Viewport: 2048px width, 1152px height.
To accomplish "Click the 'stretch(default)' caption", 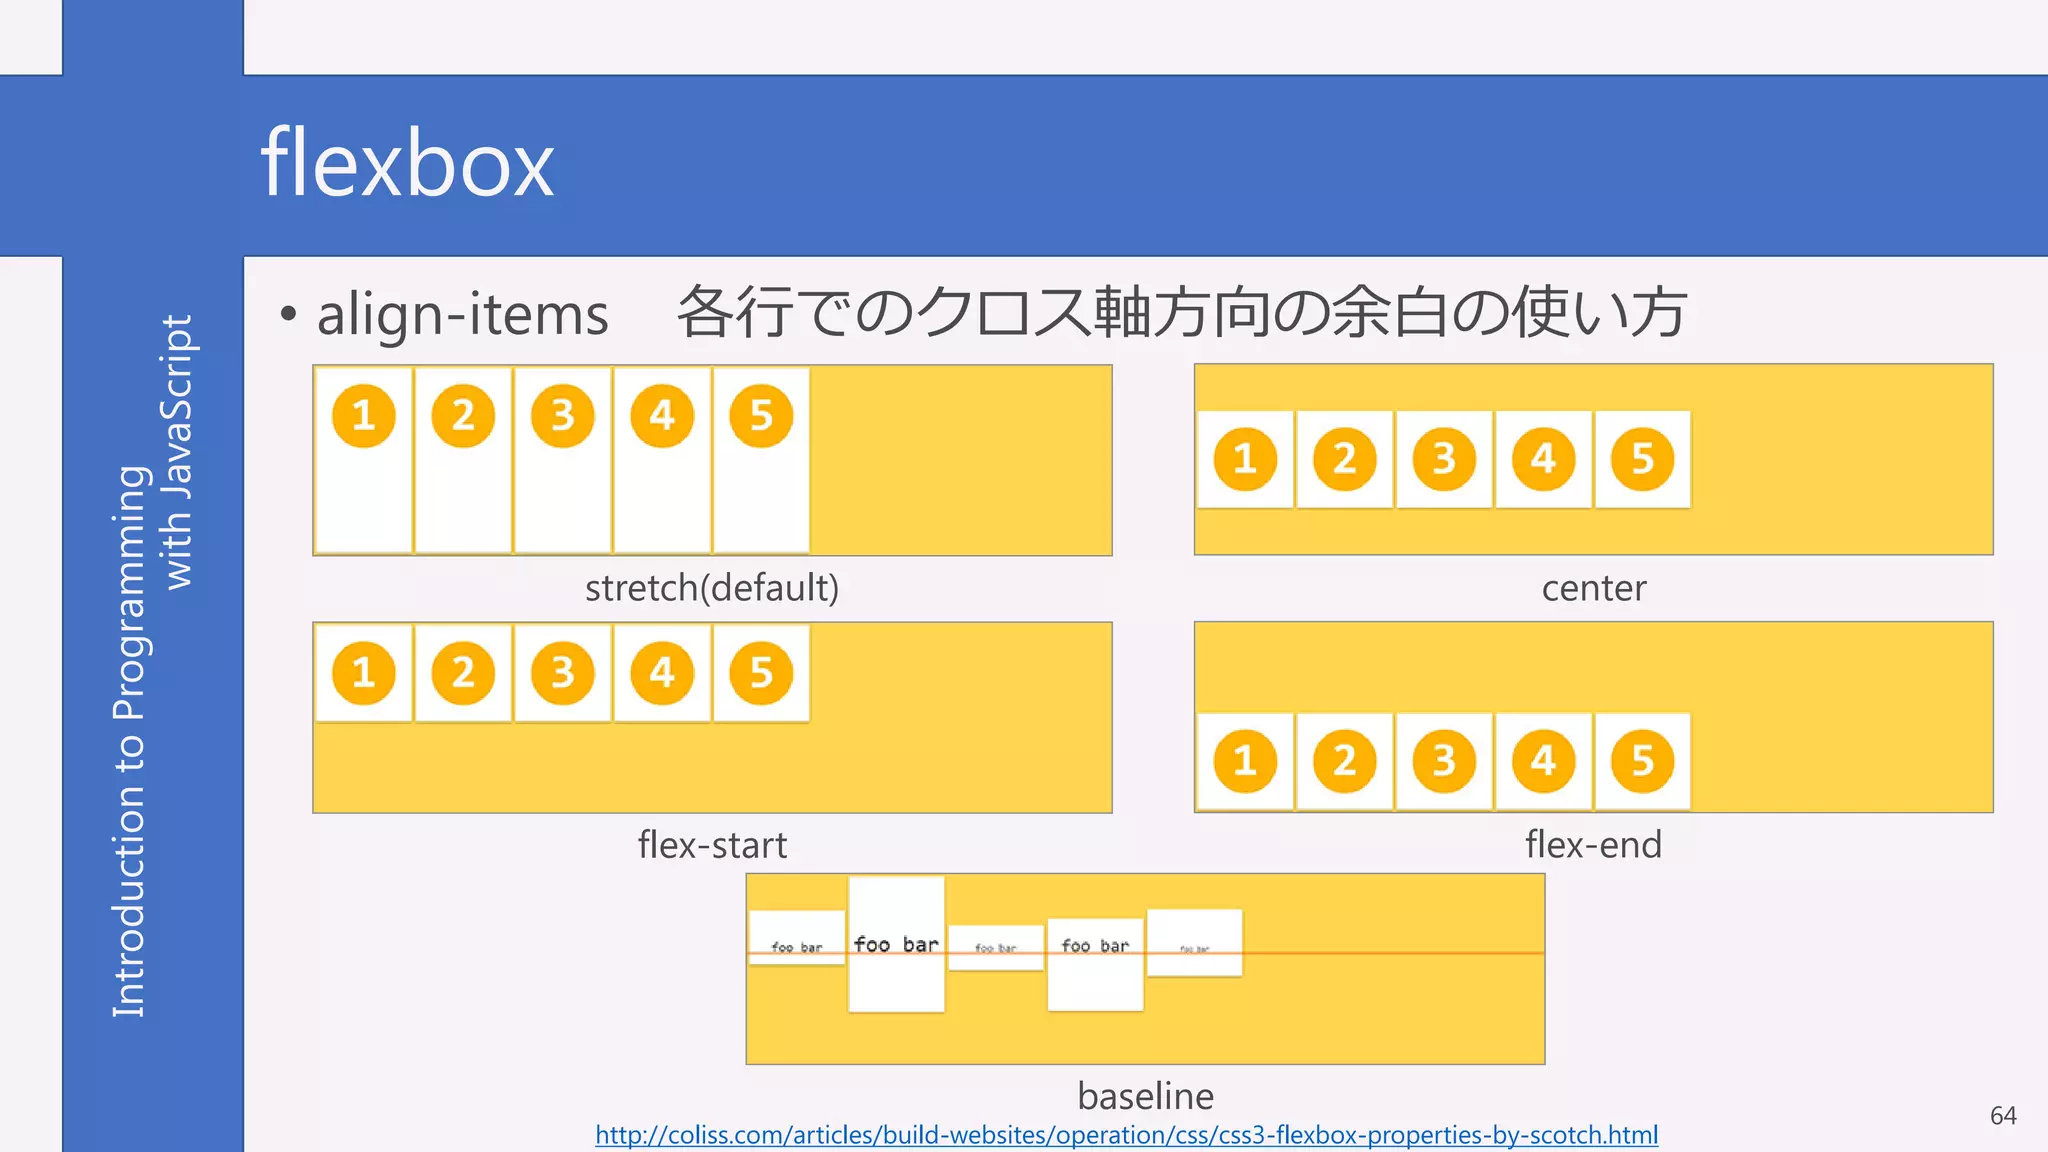I will [x=712, y=588].
